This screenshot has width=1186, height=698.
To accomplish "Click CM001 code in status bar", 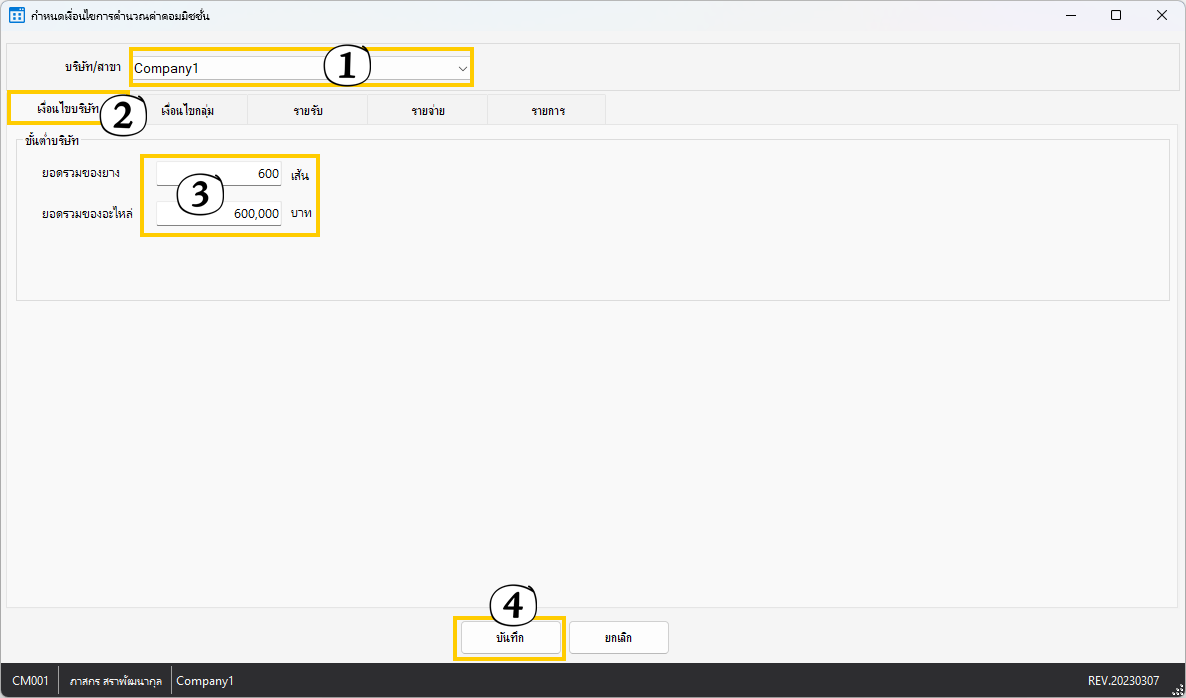I will click(x=30, y=681).
